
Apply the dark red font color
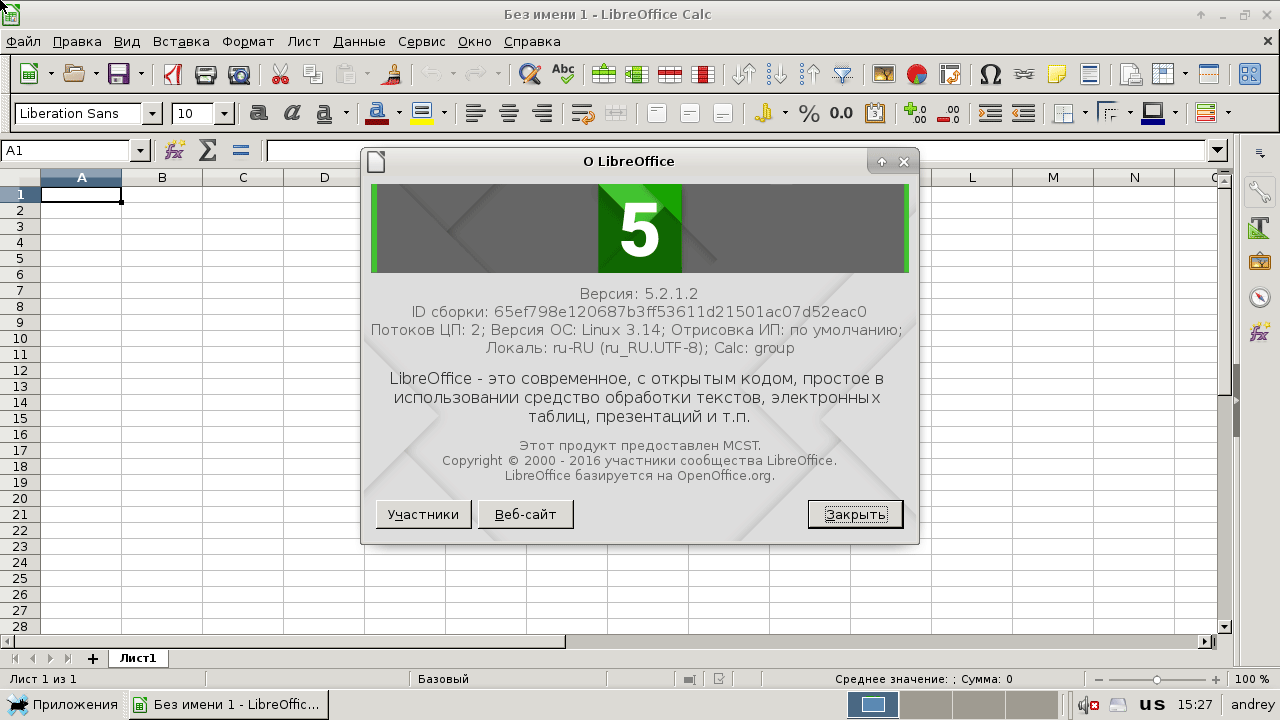pyautogui.click(x=377, y=113)
